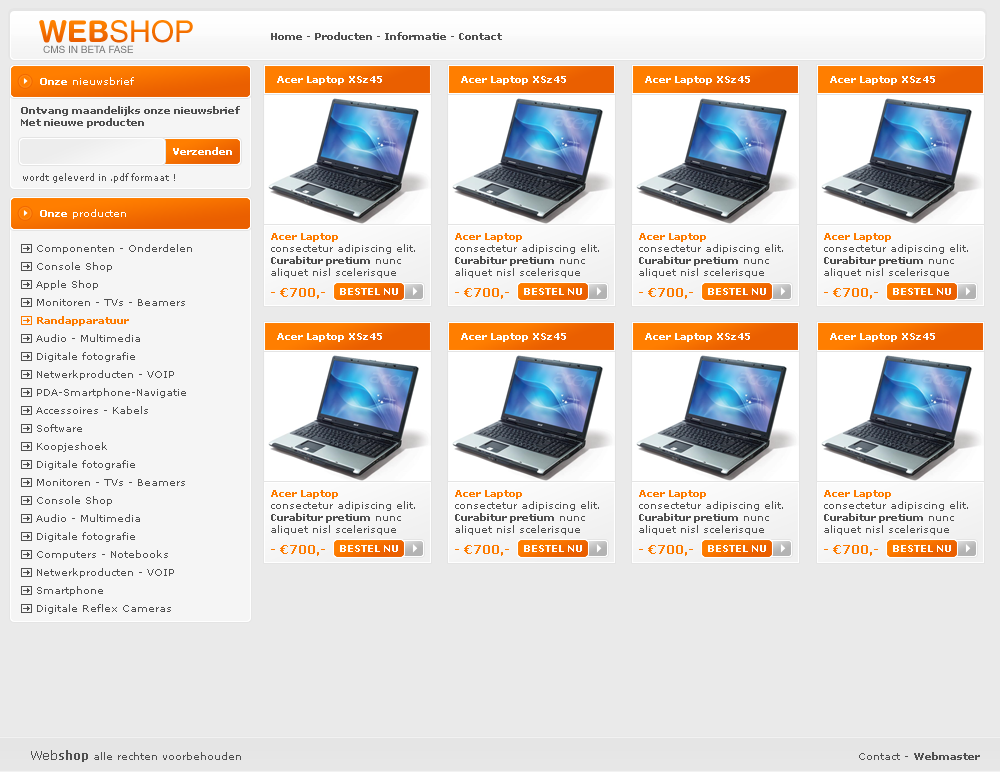
Task: Click the Webmaster link in the footer
Action: pos(946,756)
